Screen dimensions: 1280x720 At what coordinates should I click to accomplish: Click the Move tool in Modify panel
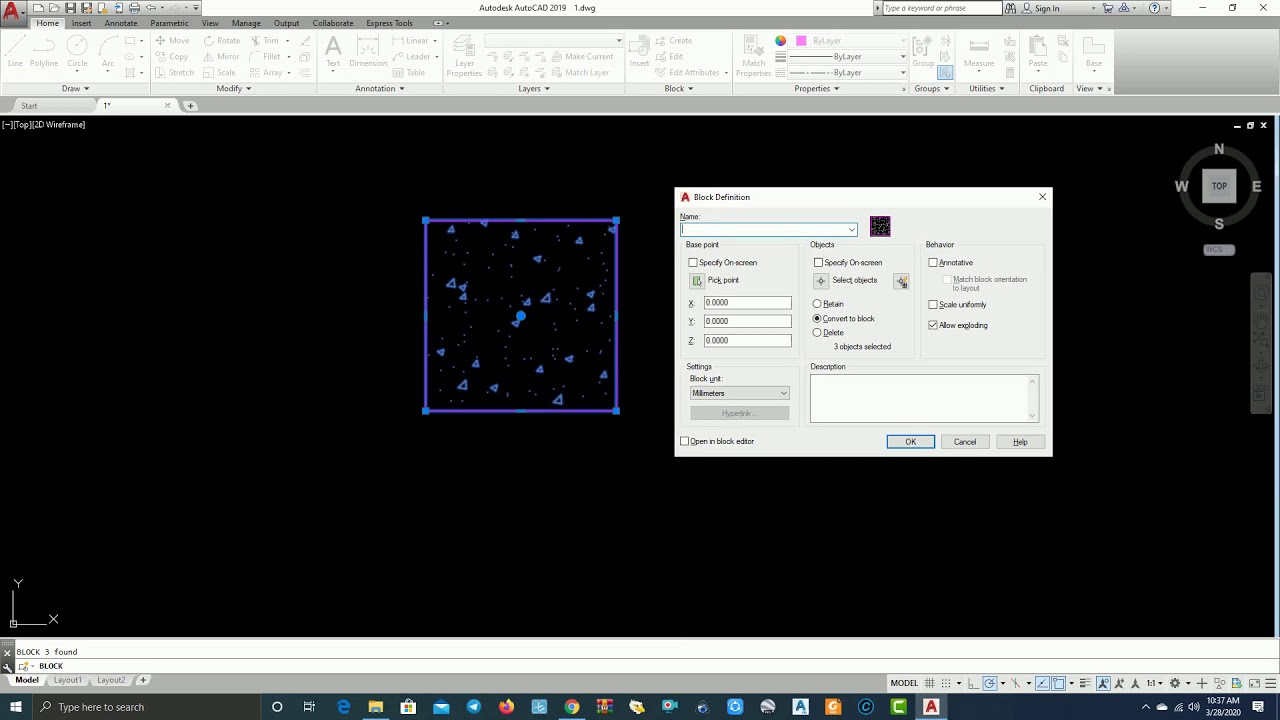pyautogui.click(x=172, y=41)
